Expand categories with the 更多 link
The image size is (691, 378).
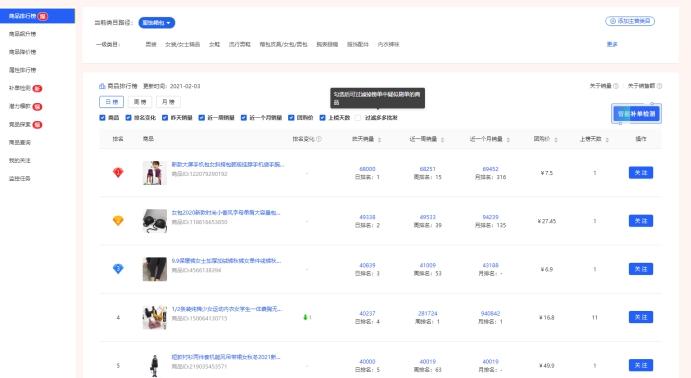(612, 44)
